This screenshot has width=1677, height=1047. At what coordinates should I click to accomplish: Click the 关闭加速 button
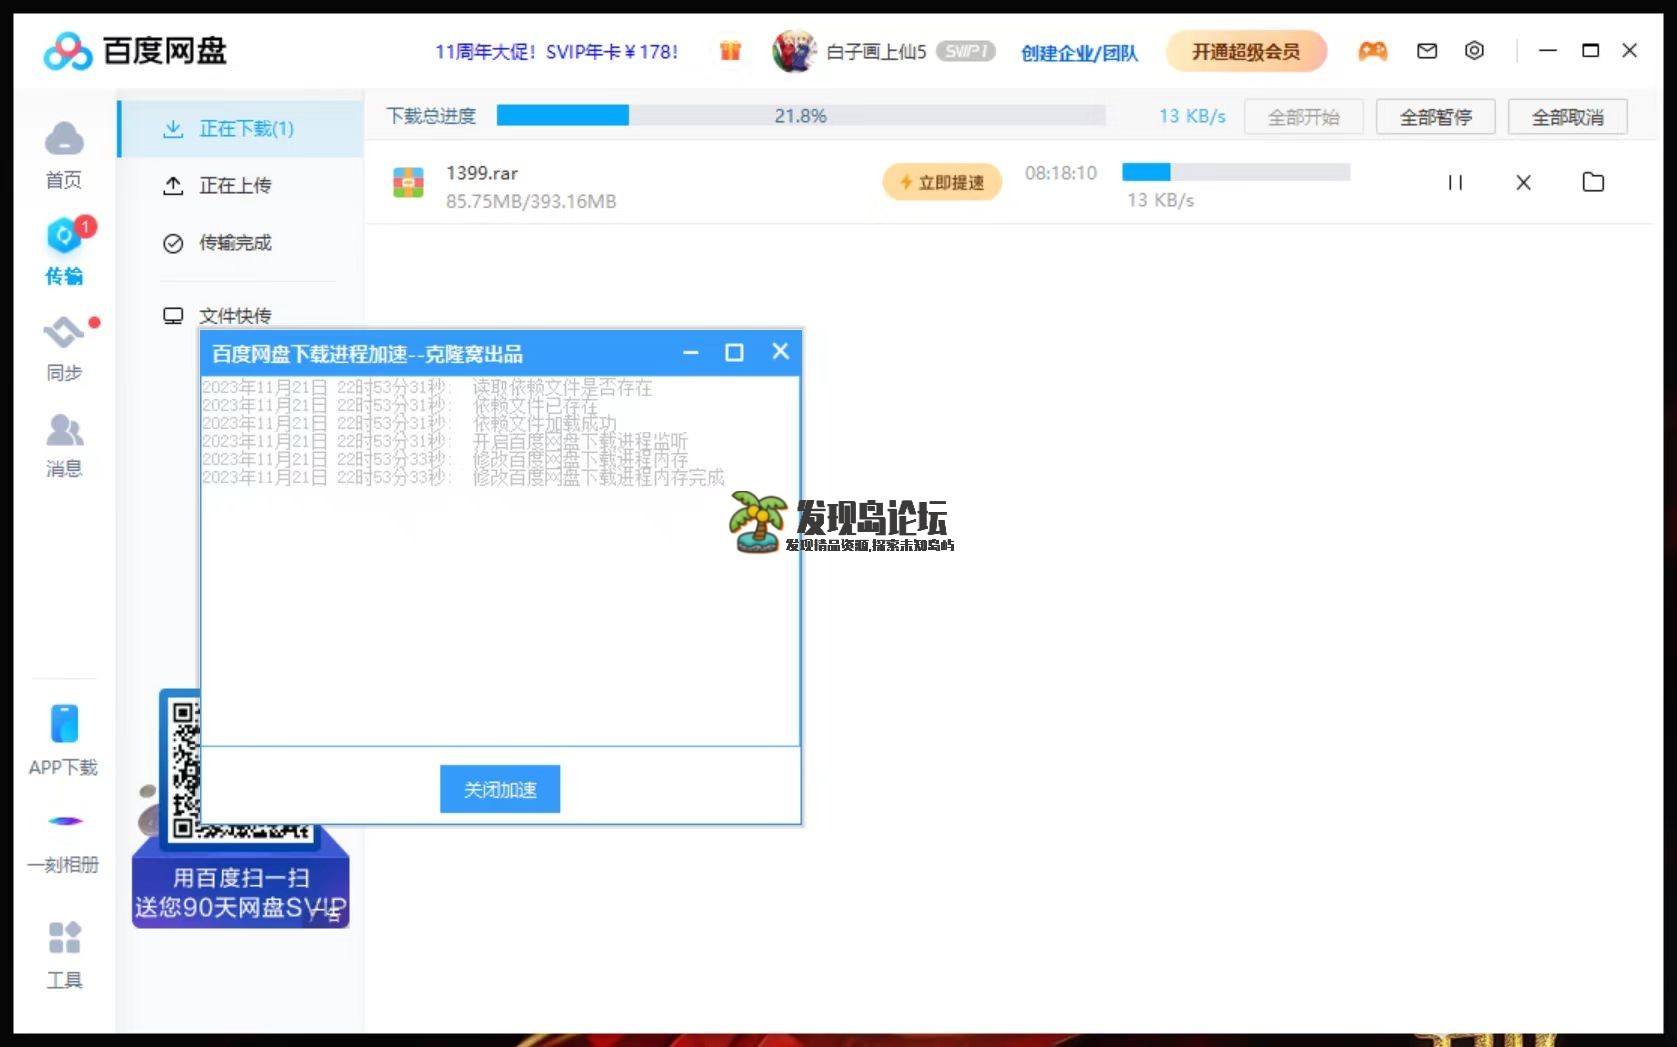click(x=500, y=789)
